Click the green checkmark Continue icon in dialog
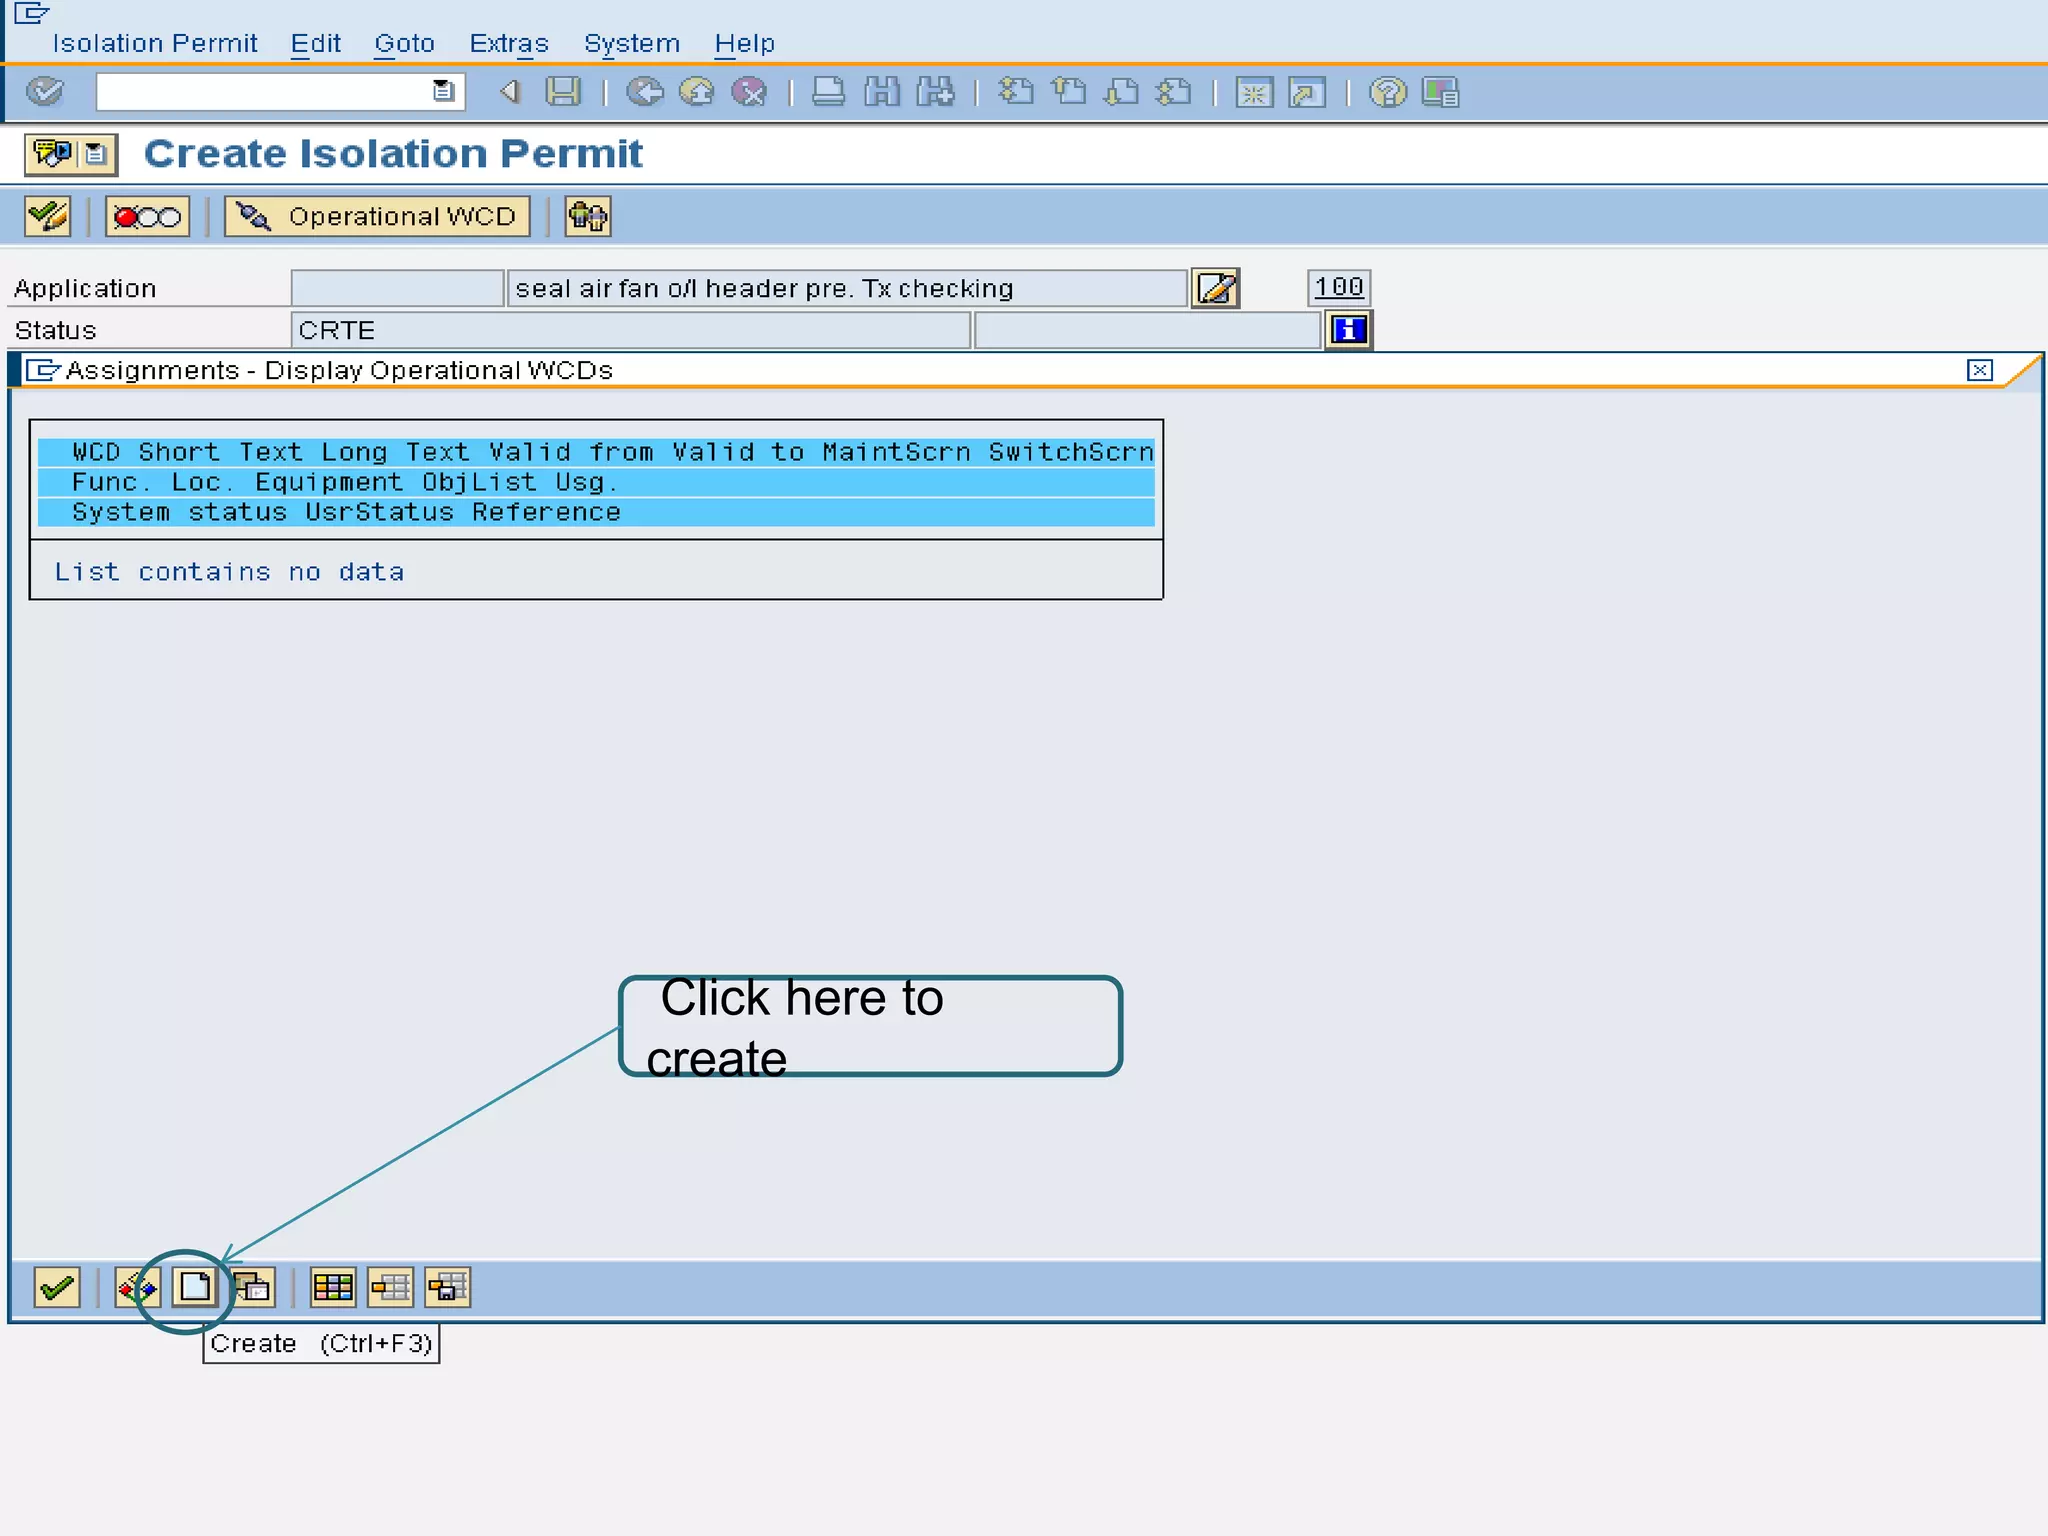The width and height of the screenshot is (2048, 1536). [56, 1287]
